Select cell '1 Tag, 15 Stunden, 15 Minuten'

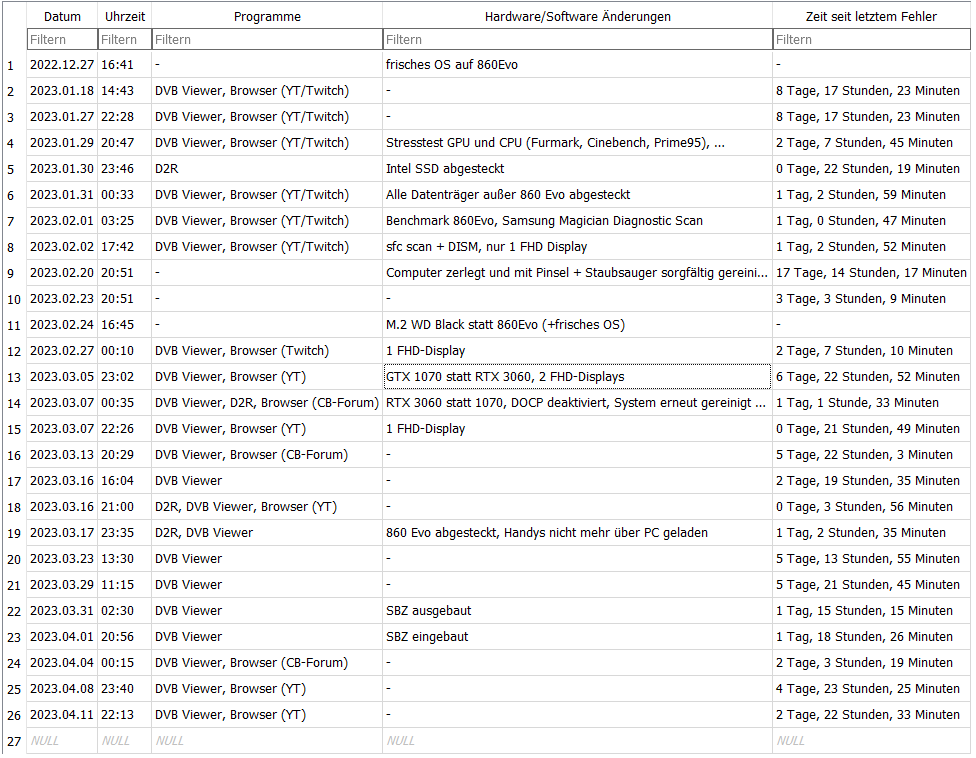tap(871, 611)
